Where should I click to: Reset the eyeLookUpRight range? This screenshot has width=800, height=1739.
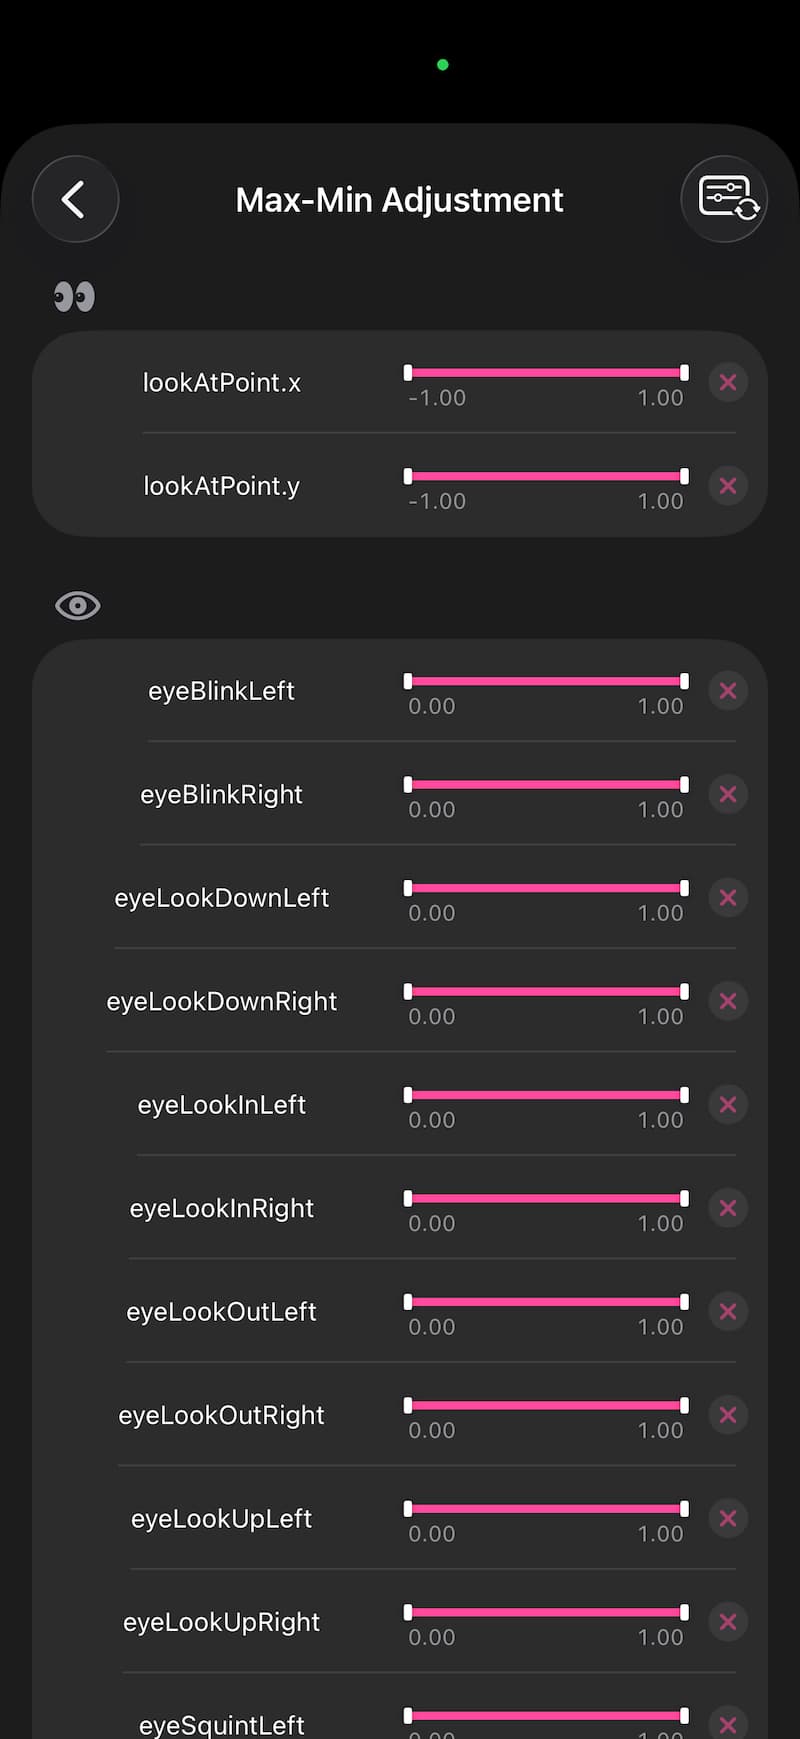click(728, 1622)
